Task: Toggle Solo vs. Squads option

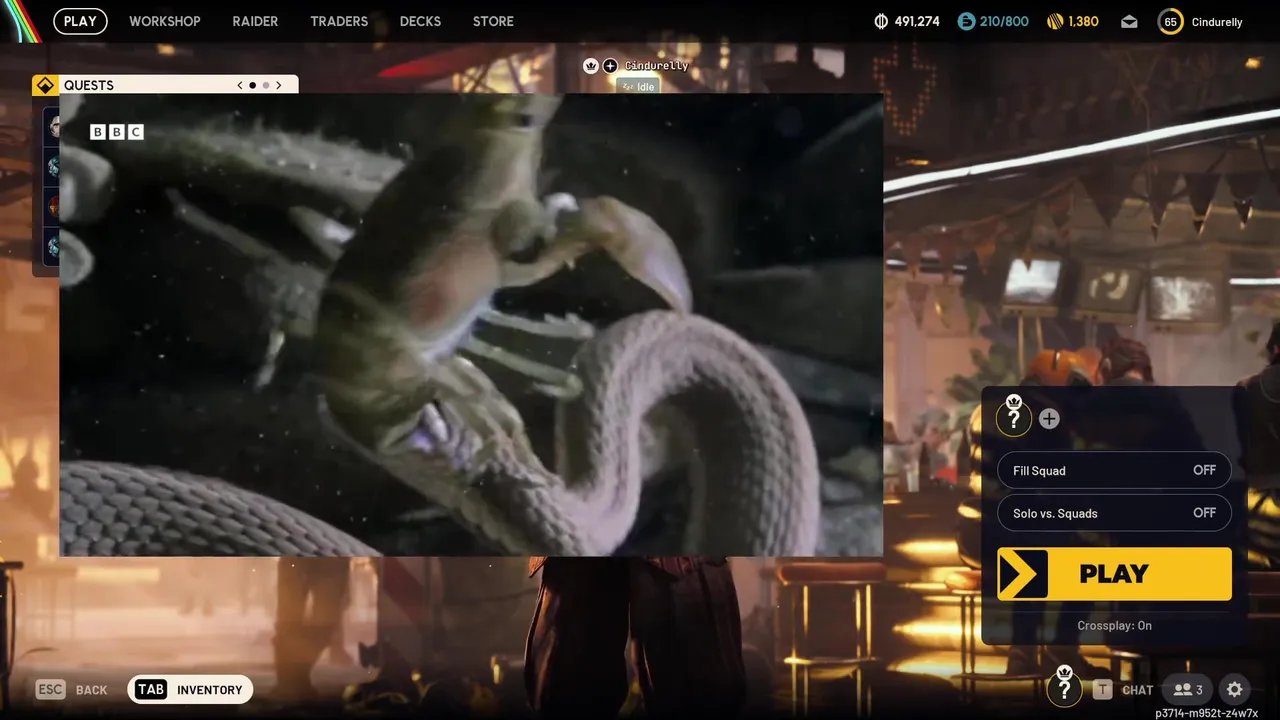Action: [x=1114, y=513]
